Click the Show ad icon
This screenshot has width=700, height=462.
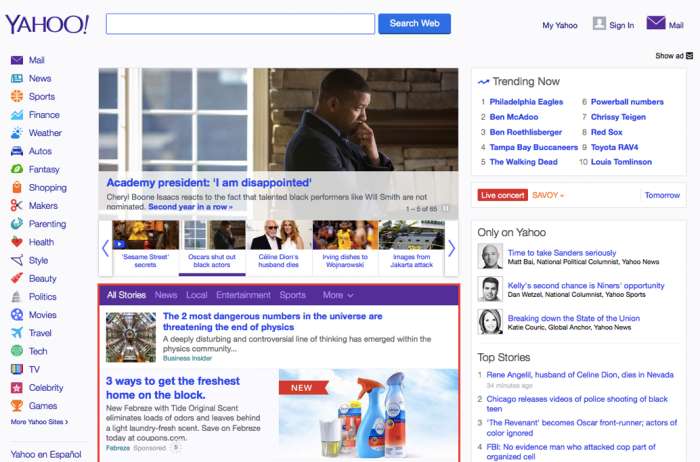point(689,56)
